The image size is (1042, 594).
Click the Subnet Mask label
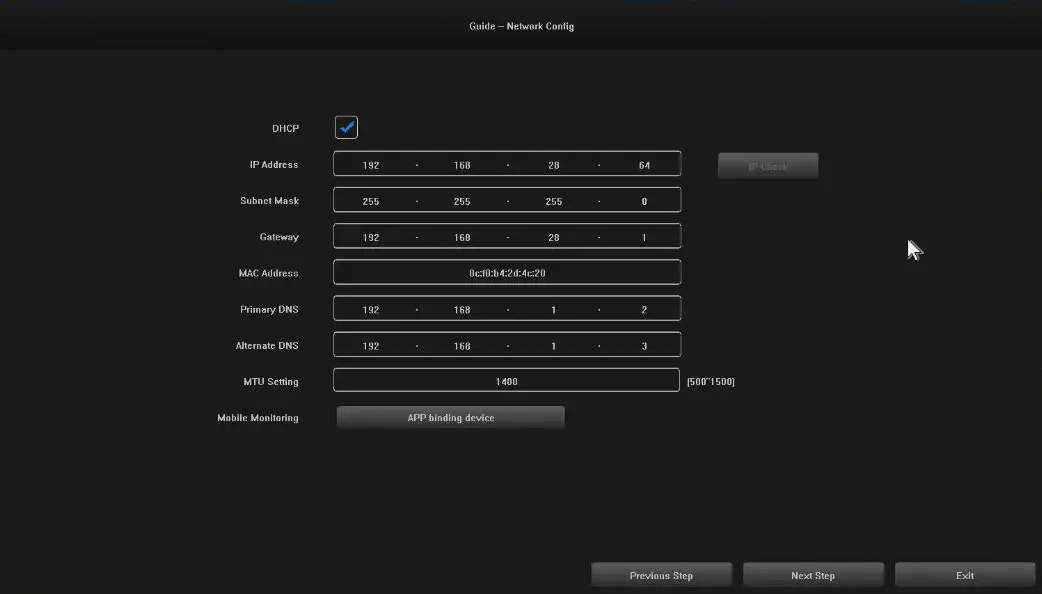(269, 201)
